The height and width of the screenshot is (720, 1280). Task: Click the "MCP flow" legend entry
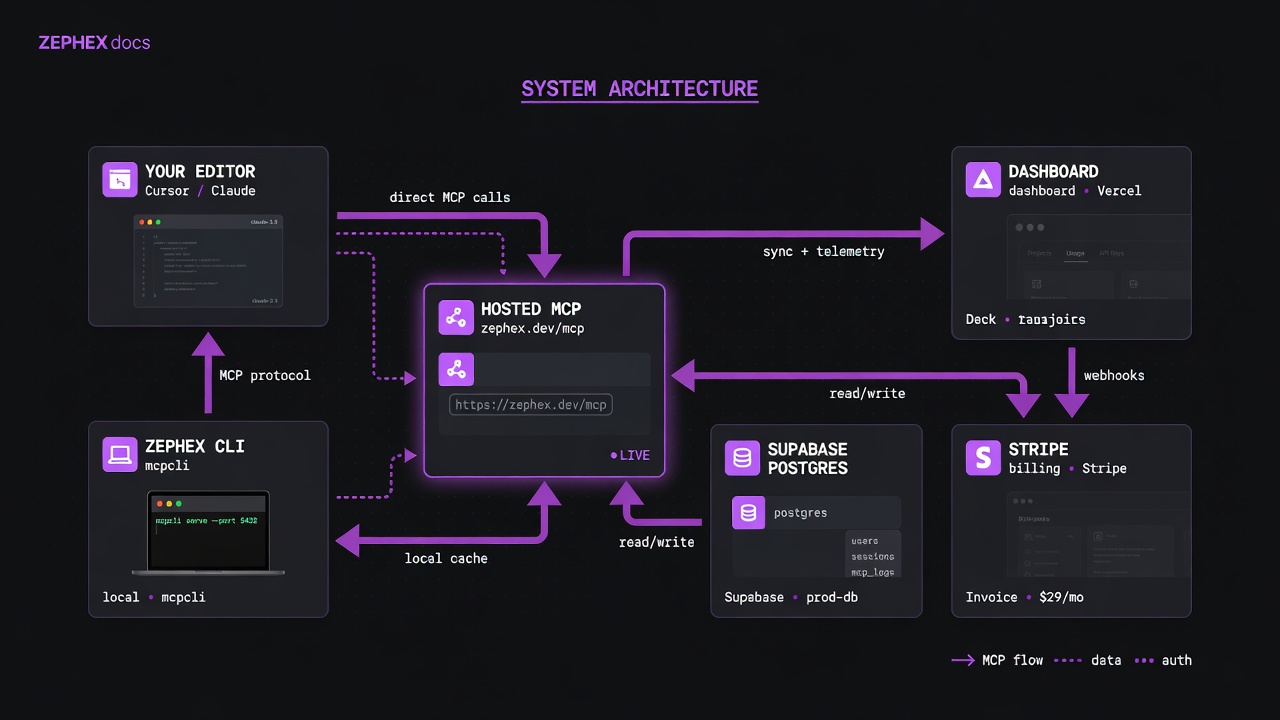point(997,660)
